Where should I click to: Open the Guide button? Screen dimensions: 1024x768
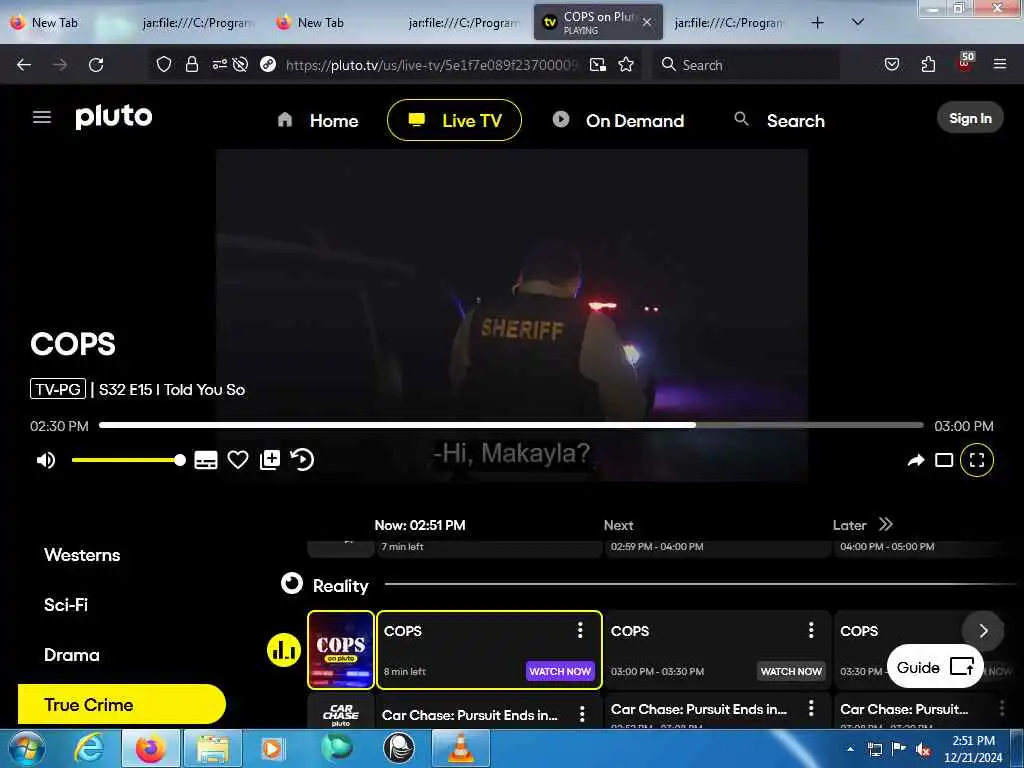(935, 667)
